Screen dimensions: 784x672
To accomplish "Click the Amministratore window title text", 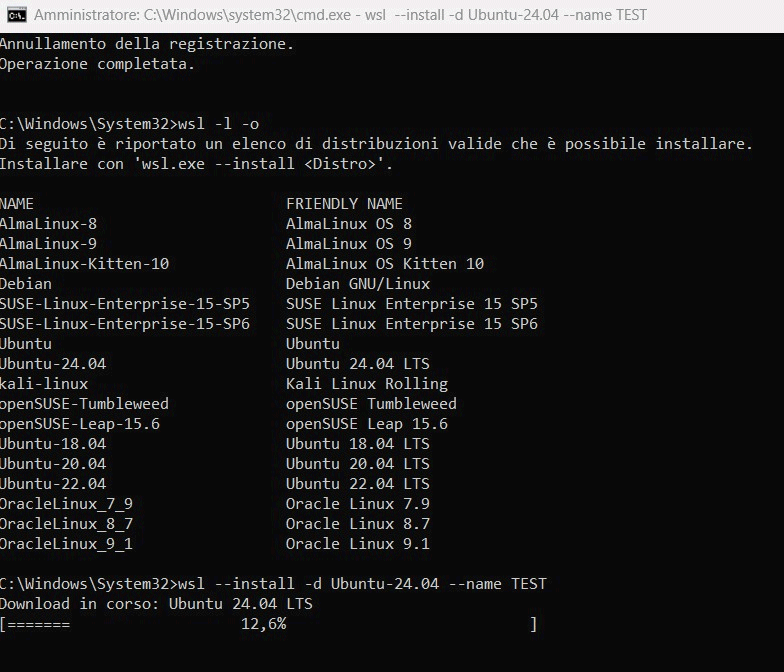I will pos(340,15).
